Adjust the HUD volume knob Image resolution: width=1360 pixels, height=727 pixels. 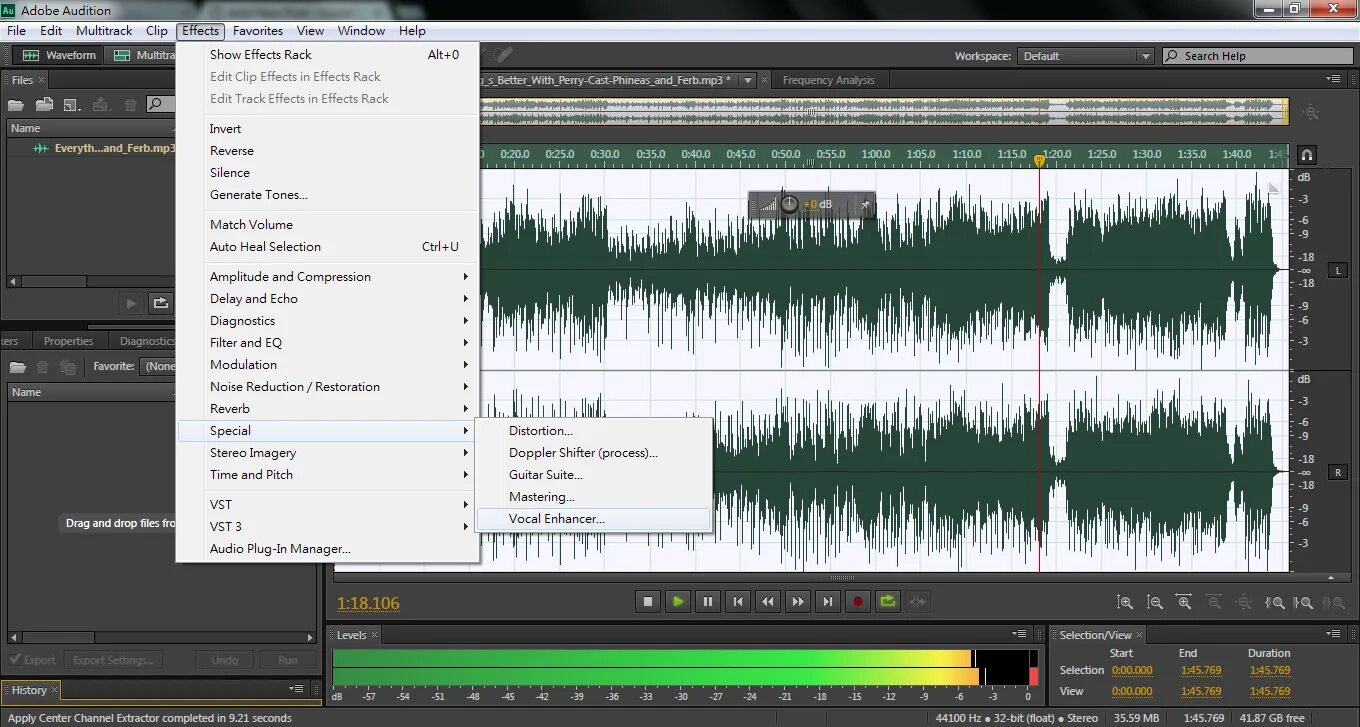(789, 204)
